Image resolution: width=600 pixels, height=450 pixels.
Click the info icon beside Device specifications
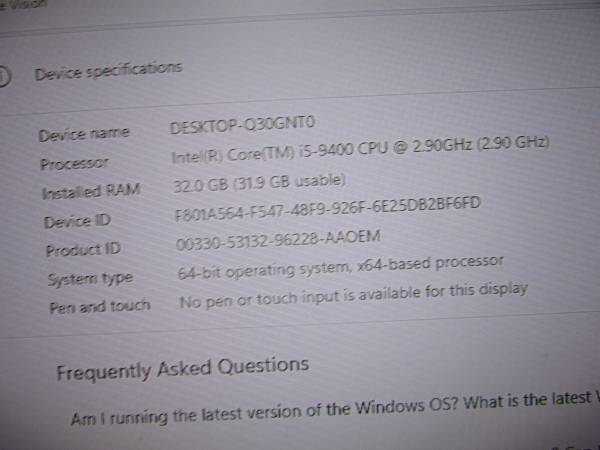tap(4, 76)
